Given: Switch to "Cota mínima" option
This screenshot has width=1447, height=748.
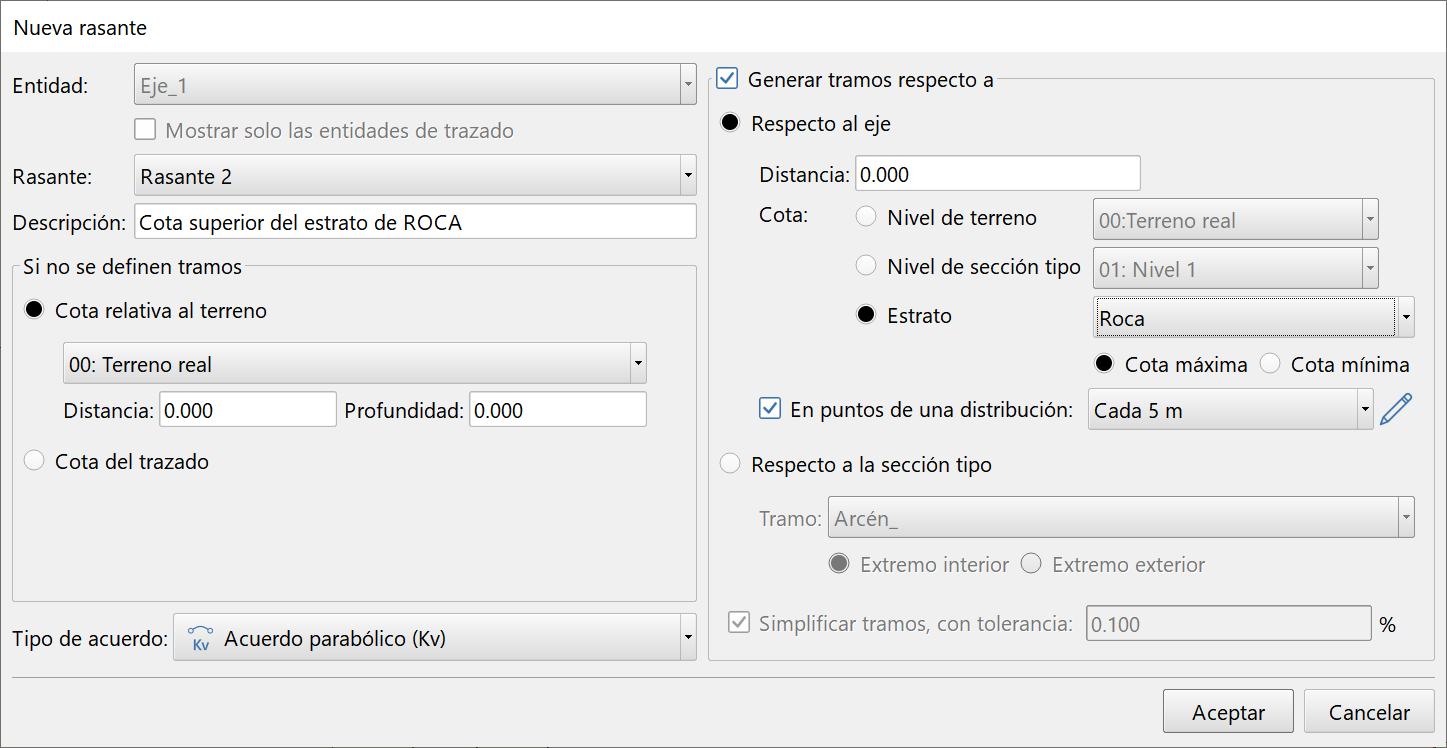Looking at the screenshot, I should pyautogui.click(x=1270, y=365).
